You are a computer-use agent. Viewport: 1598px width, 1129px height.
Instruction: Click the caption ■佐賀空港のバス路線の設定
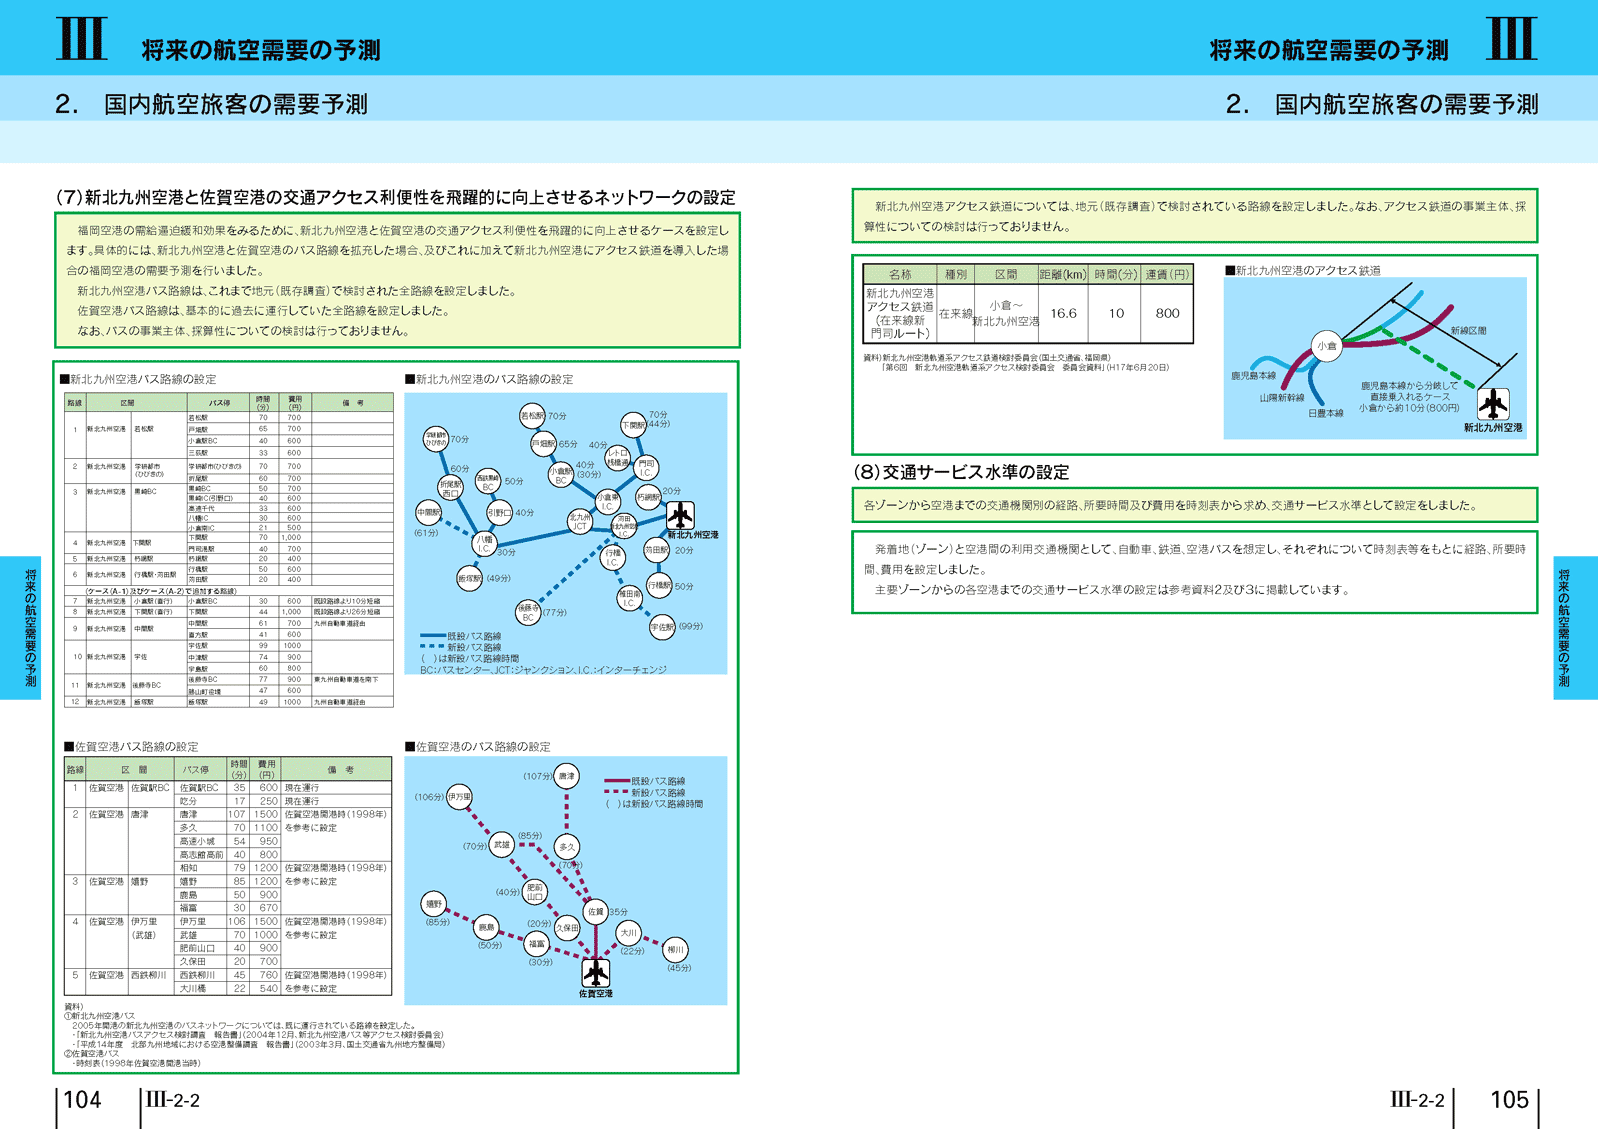tap(477, 747)
